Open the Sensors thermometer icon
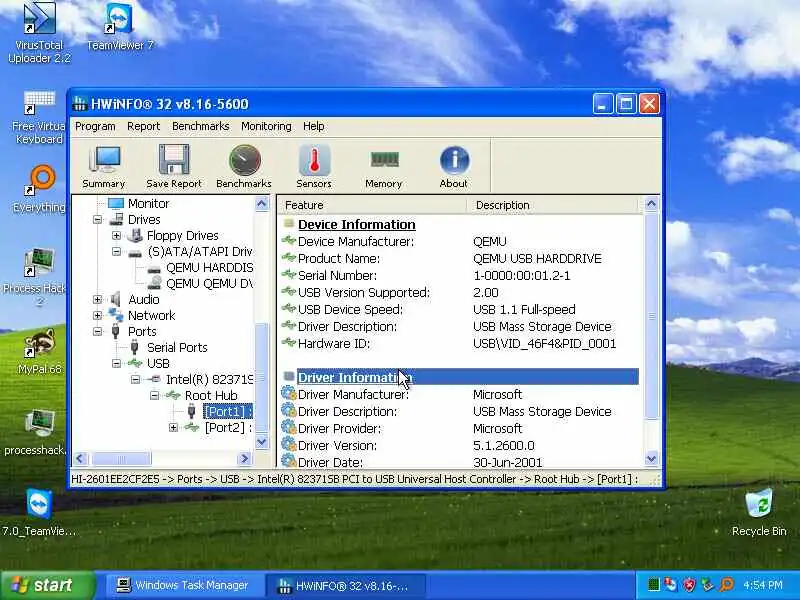Screen dimensions: 800x600 (314, 167)
